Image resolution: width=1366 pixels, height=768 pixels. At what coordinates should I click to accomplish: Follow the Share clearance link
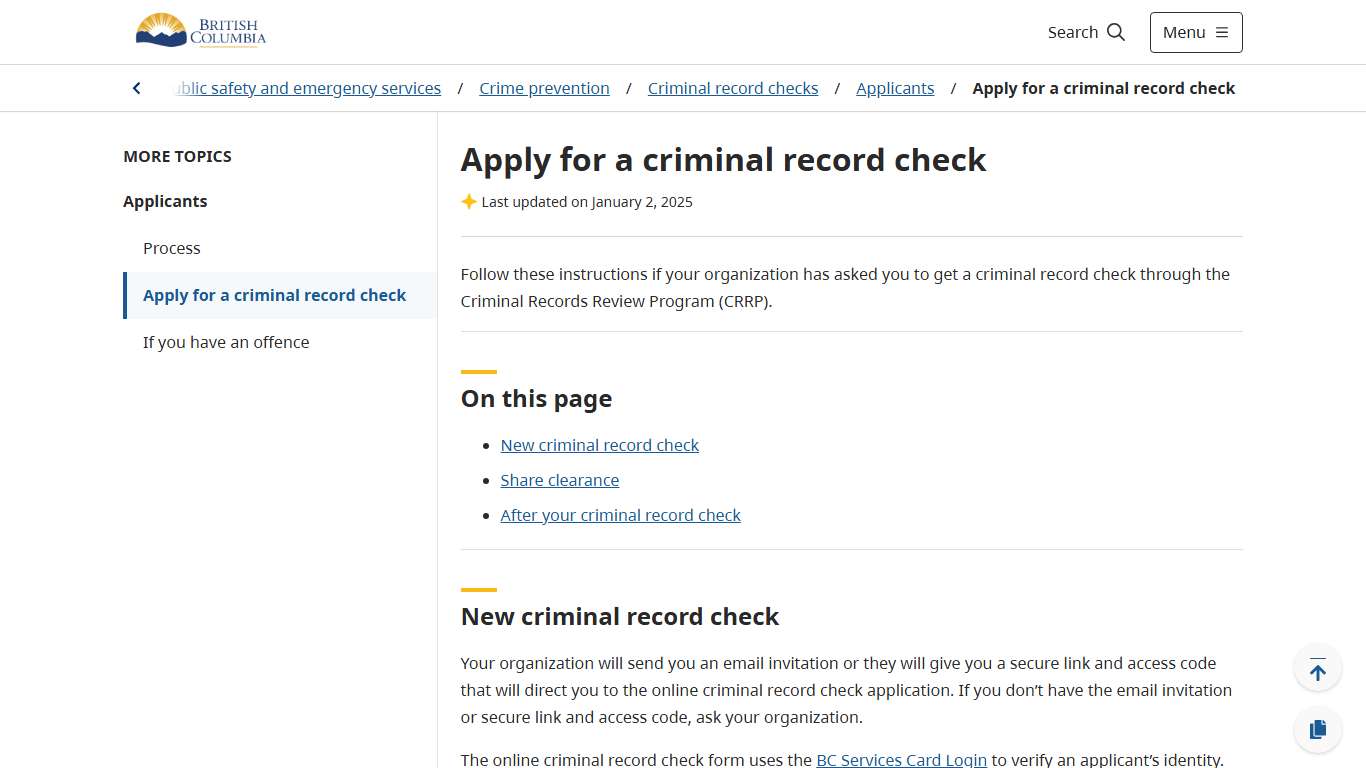[x=559, y=480]
